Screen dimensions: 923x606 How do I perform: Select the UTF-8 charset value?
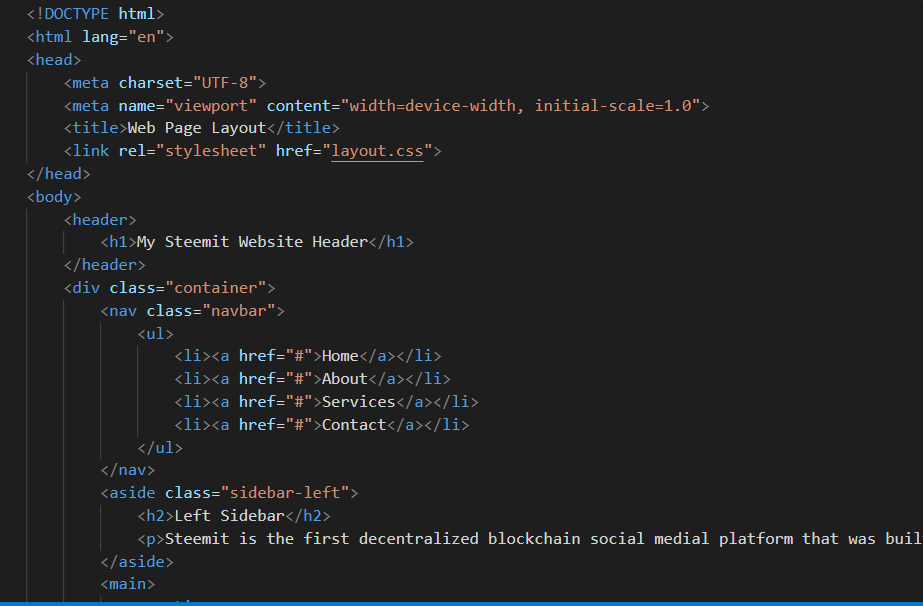(225, 83)
